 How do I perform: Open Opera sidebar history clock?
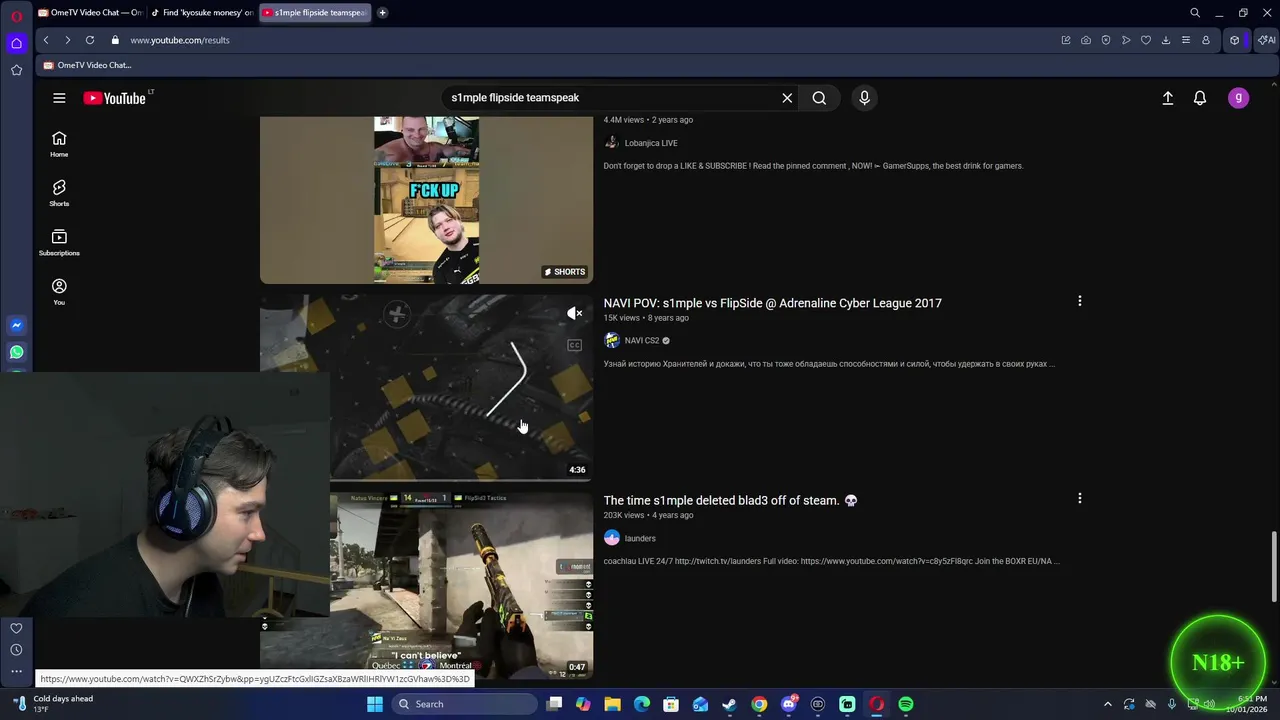(x=16, y=650)
